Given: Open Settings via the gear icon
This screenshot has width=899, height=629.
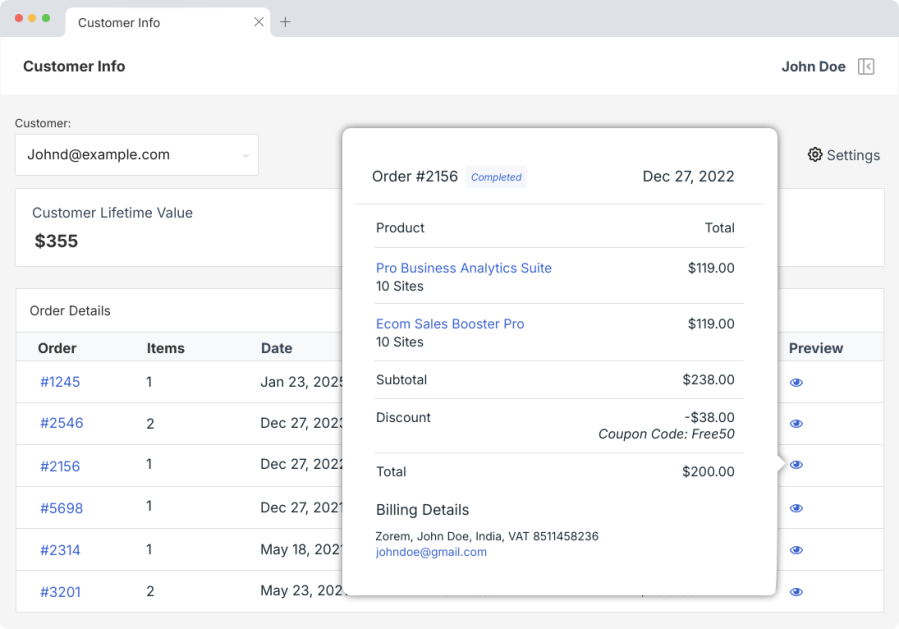Looking at the screenshot, I should click(x=815, y=155).
